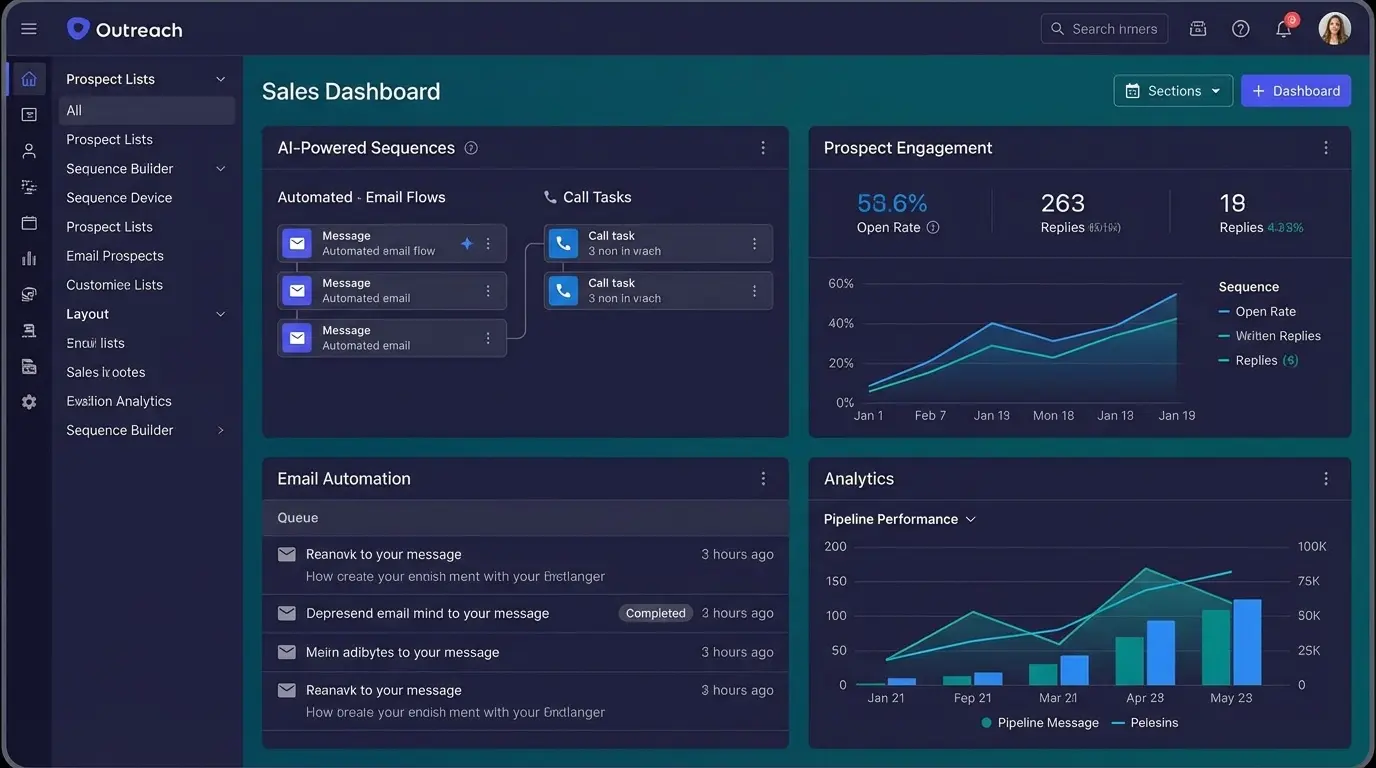The width and height of the screenshot is (1376, 768).
Task: Click the analytics bar-chart icon in sidebar
Action: tap(28, 258)
